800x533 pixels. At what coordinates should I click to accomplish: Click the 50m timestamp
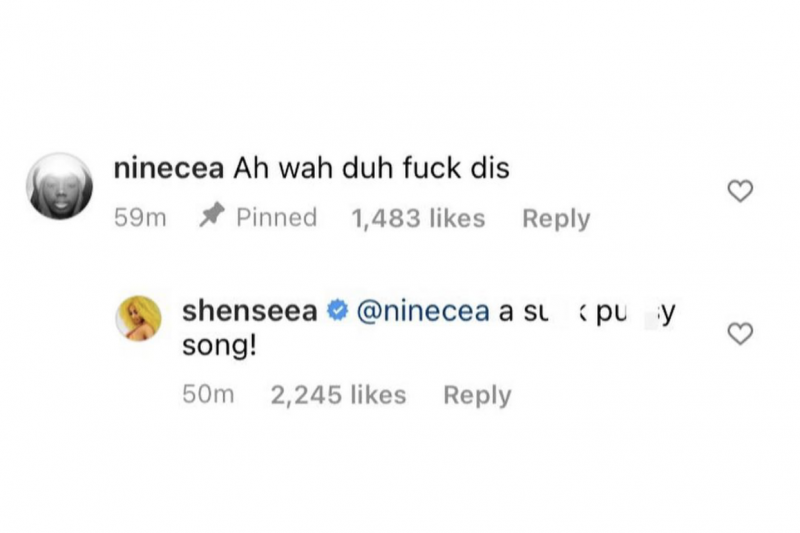tap(208, 395)
